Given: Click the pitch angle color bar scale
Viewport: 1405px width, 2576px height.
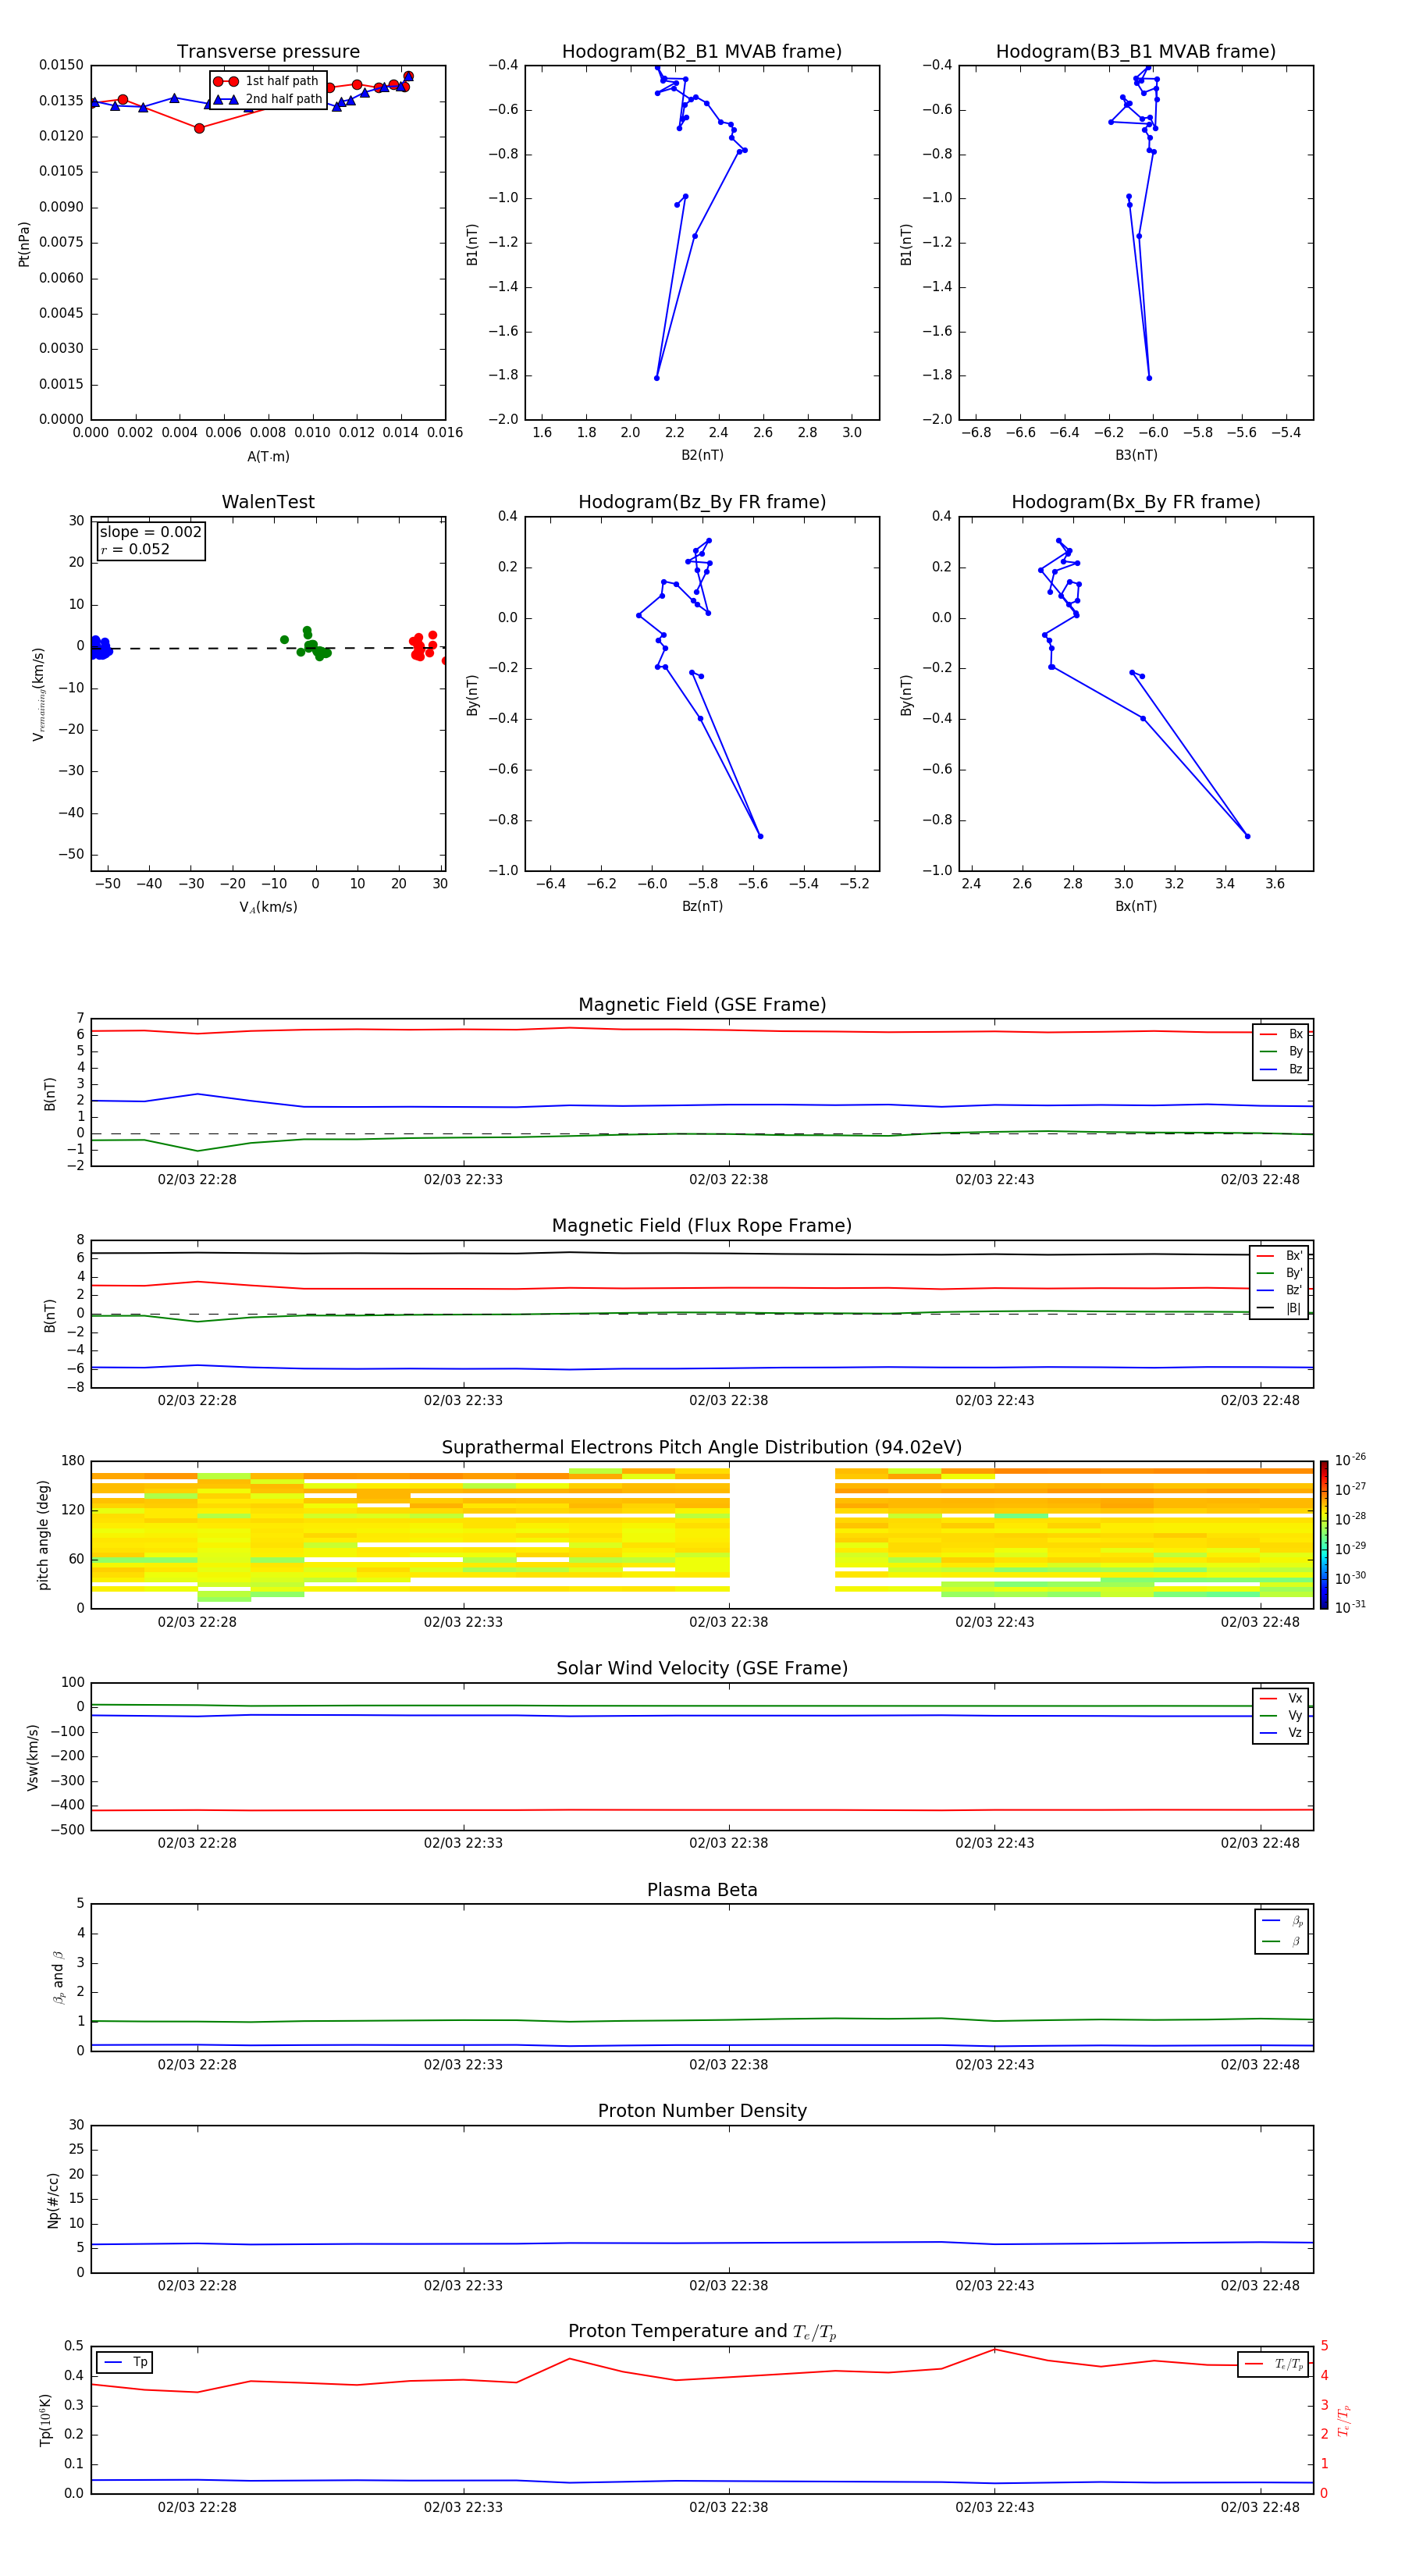Looking at the screenshot, I should [x=1324, y=1534].
